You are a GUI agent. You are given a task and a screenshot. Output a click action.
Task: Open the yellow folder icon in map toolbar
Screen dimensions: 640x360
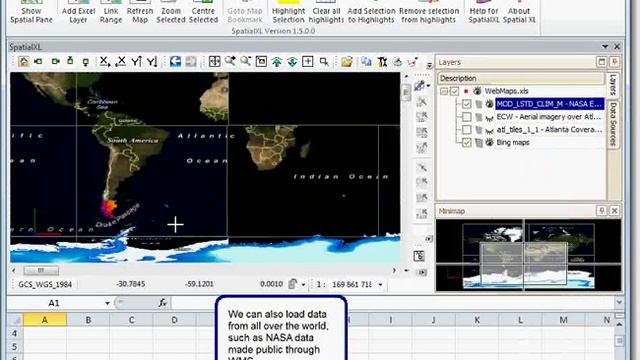coord(347,62)
